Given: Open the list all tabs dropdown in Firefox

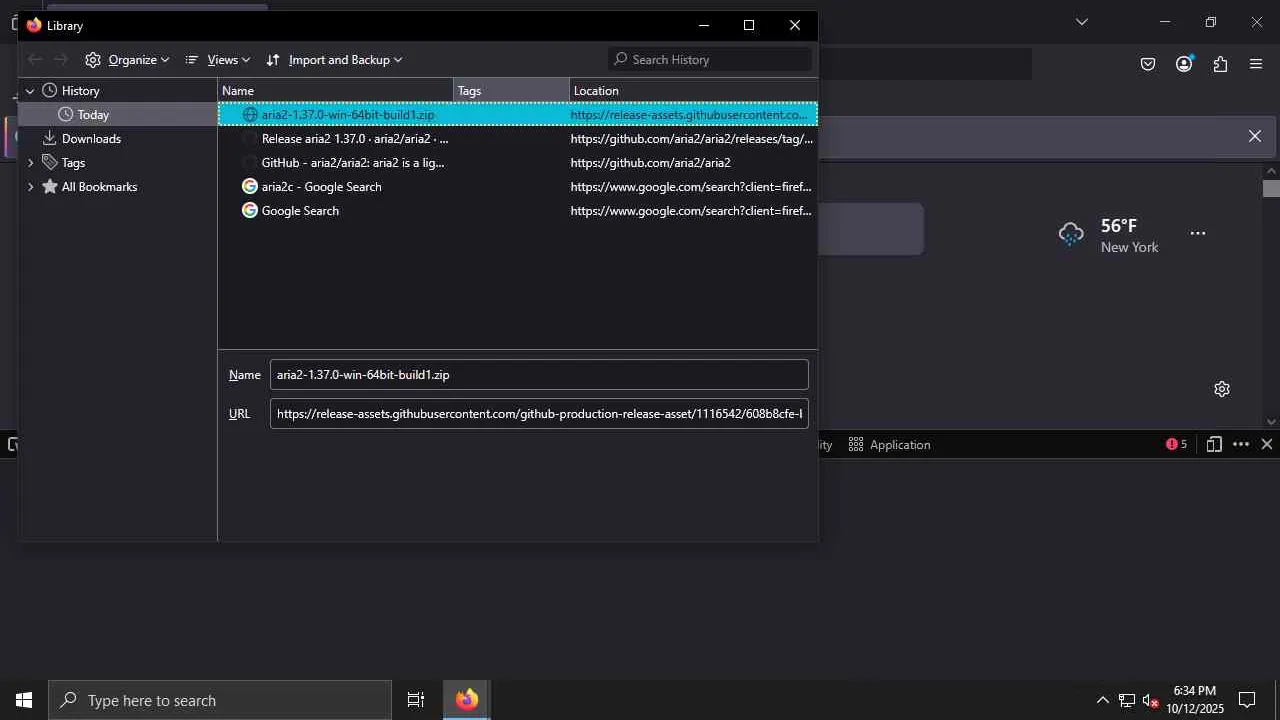Looking at the screenshot, I should pos(1081,22).
